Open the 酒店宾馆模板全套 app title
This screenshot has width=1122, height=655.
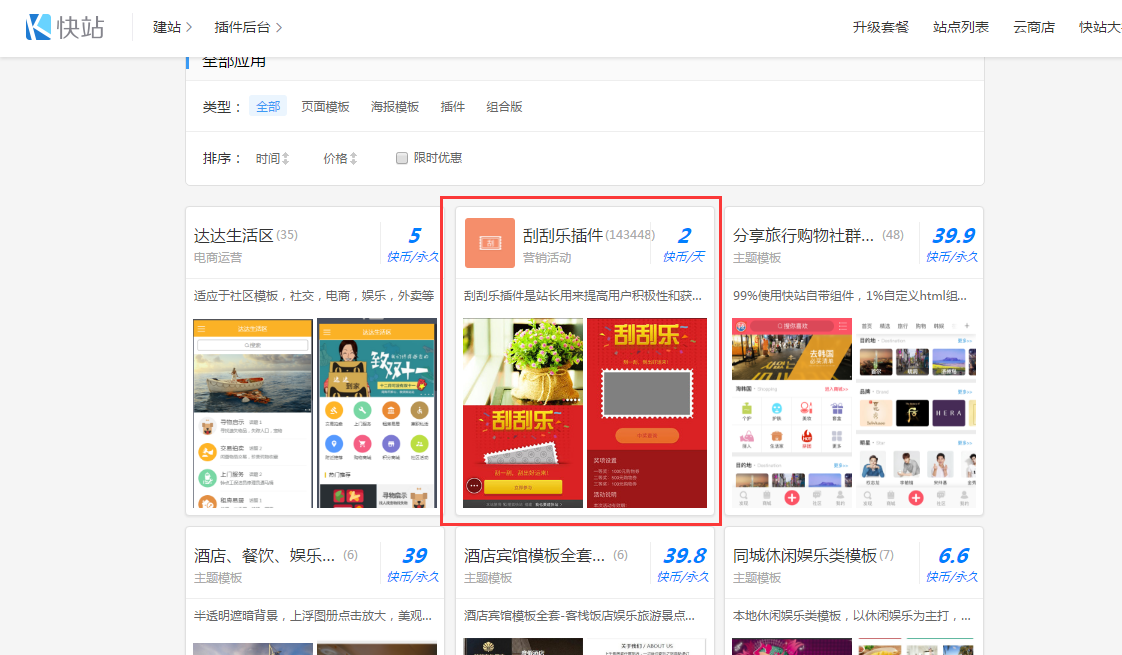click(x=535, y=555)
